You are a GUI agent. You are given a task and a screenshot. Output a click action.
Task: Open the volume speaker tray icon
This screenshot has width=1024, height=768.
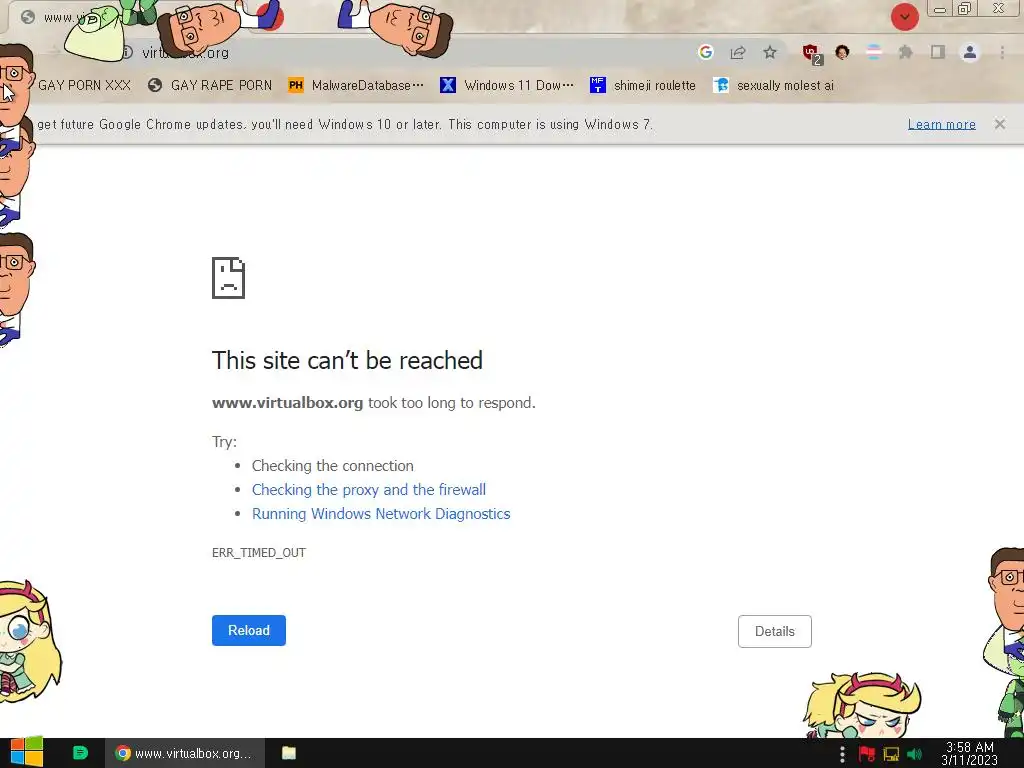point(914,754)
